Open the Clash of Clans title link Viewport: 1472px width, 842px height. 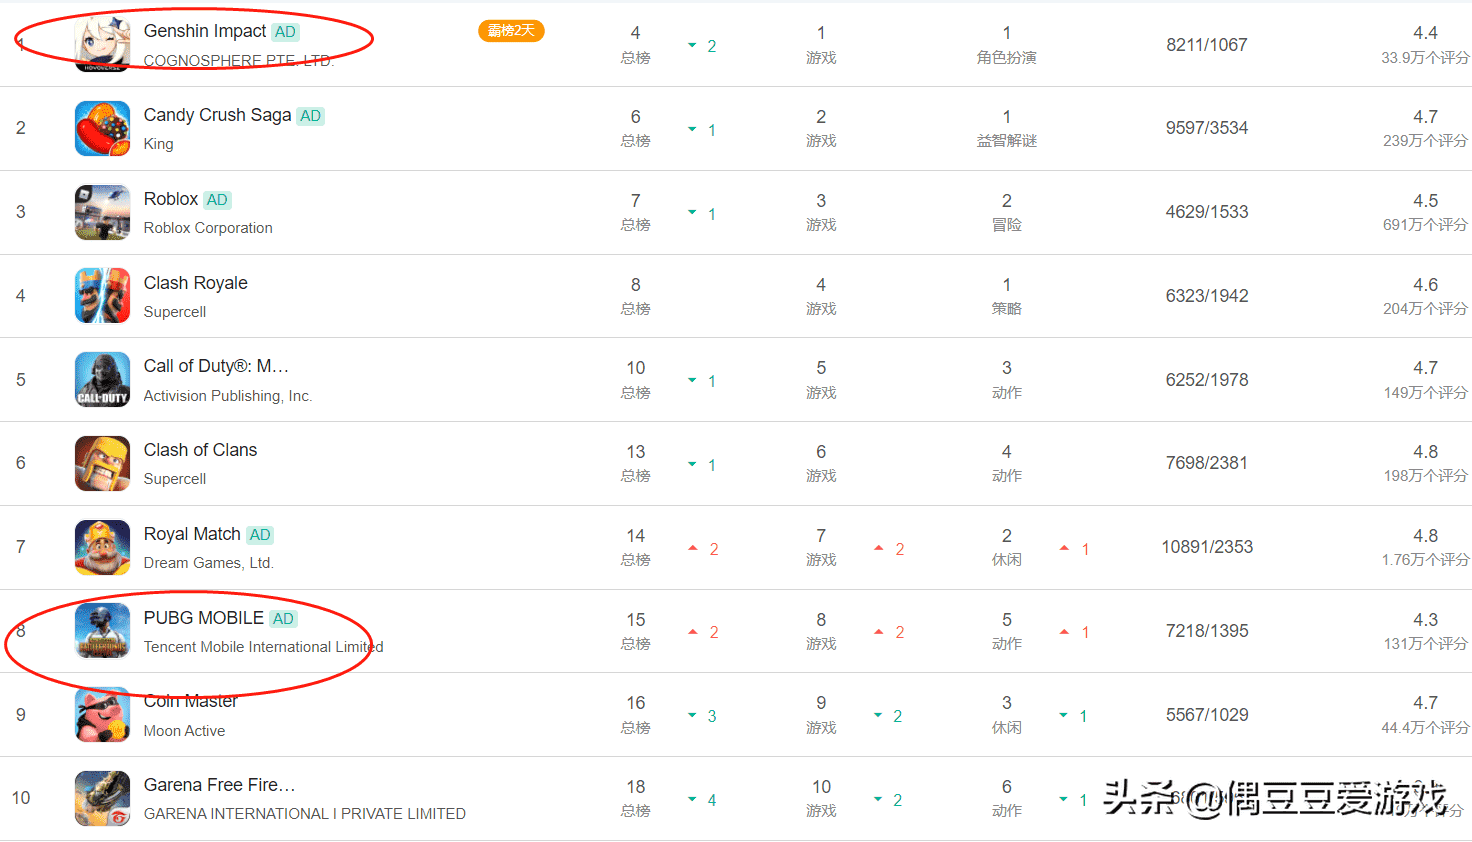[x=200, y=450]
